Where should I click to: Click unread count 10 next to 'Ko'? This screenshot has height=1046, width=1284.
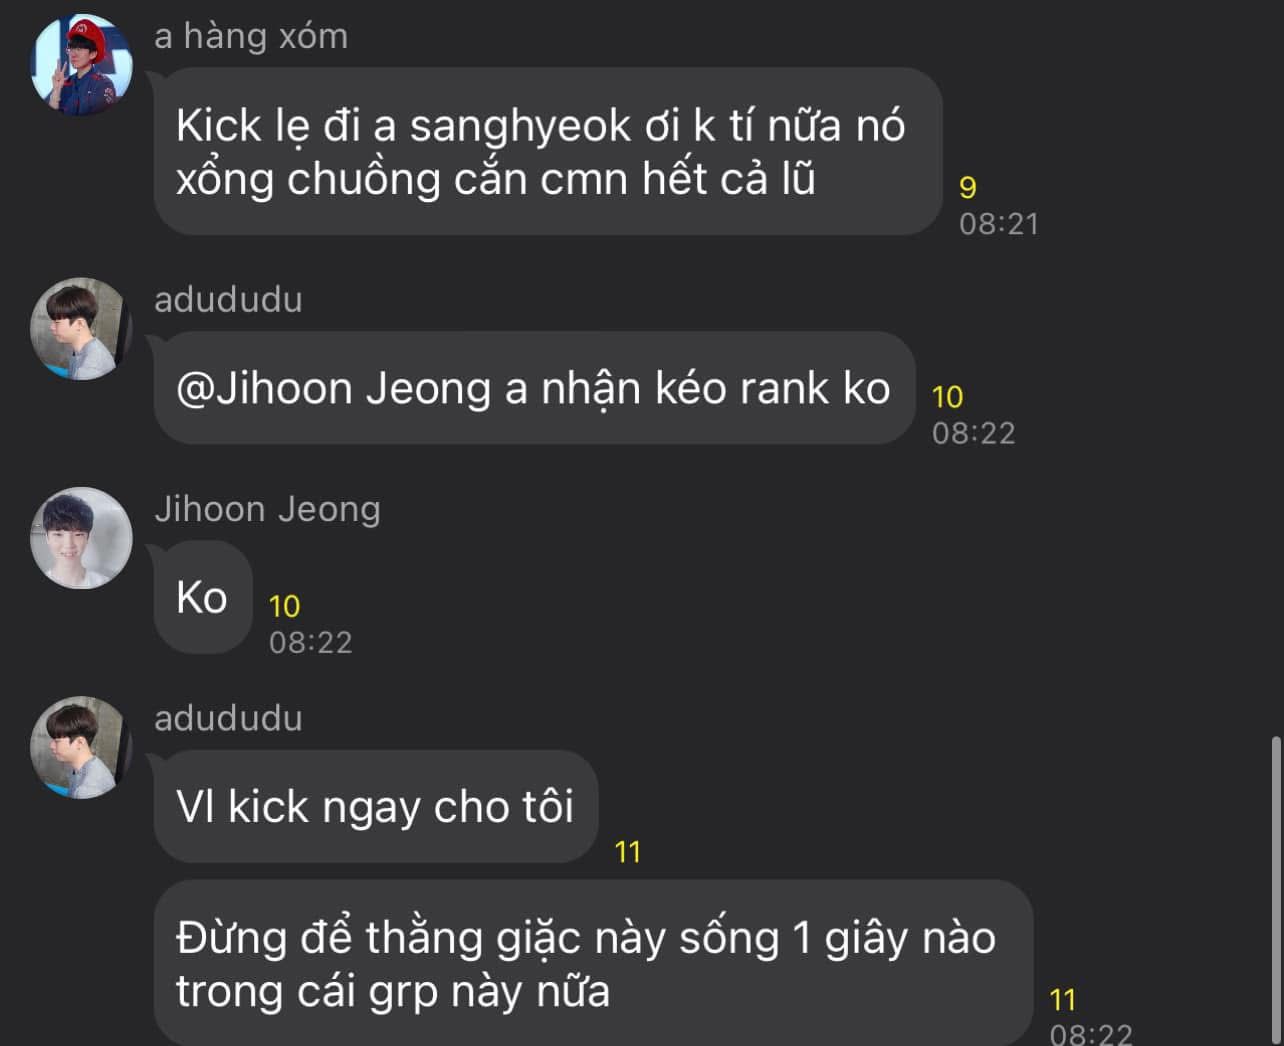click(284, 606)
